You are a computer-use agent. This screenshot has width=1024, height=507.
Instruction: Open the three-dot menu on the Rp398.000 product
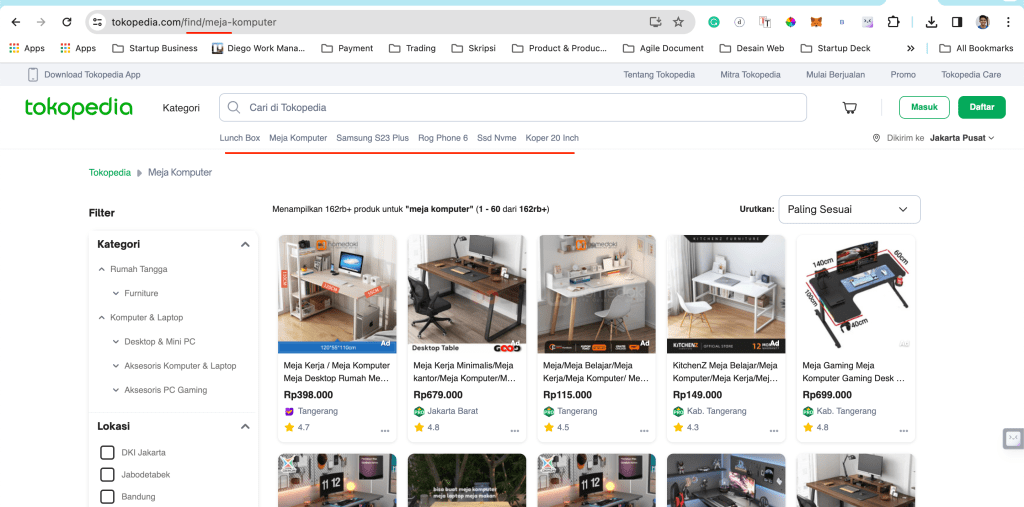[385, 431]
